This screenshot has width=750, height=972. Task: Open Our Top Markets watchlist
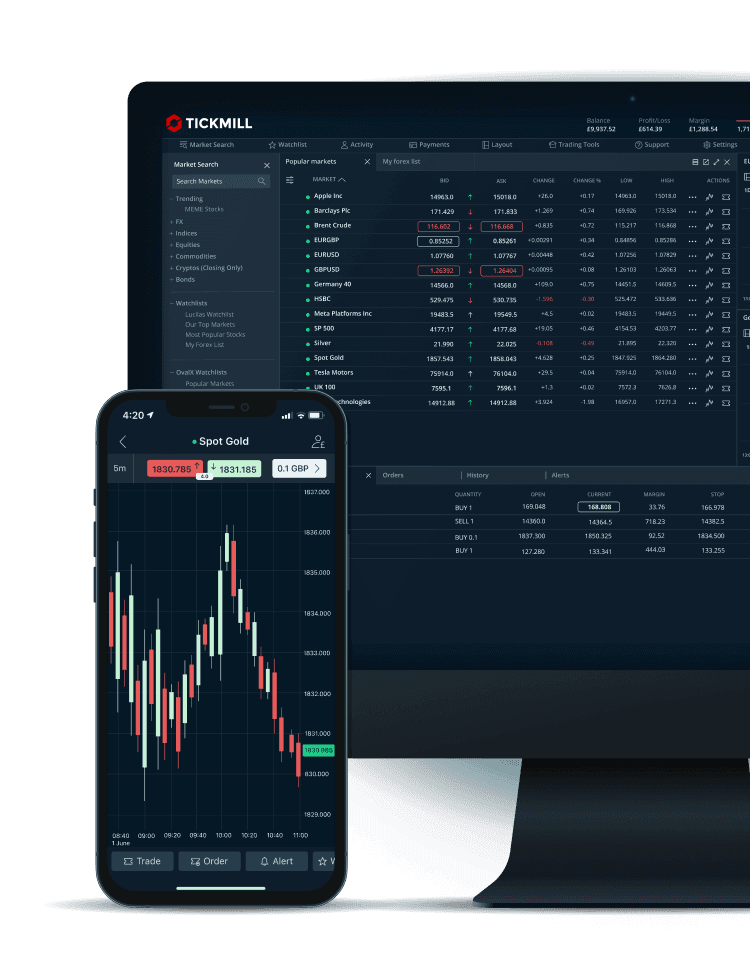(x=210, y=325)
